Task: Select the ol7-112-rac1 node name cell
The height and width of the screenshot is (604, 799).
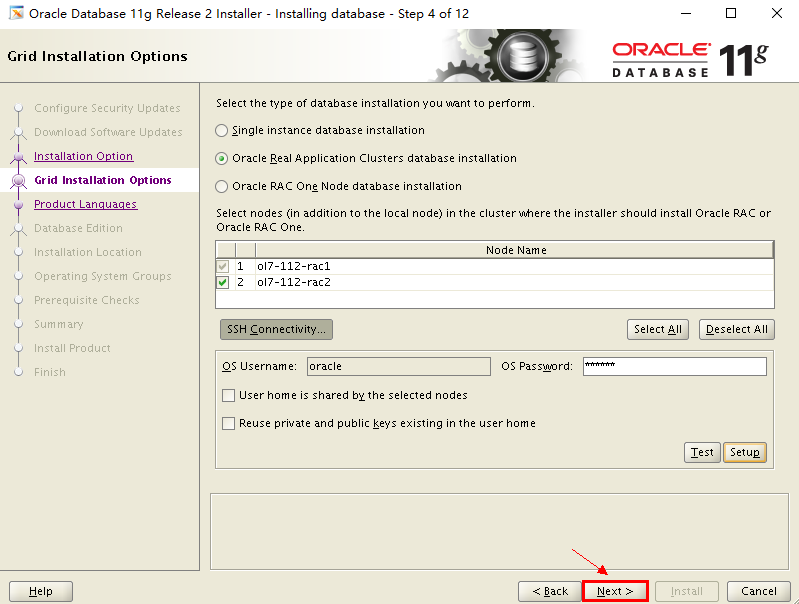Action: click(x=515, y=266)
